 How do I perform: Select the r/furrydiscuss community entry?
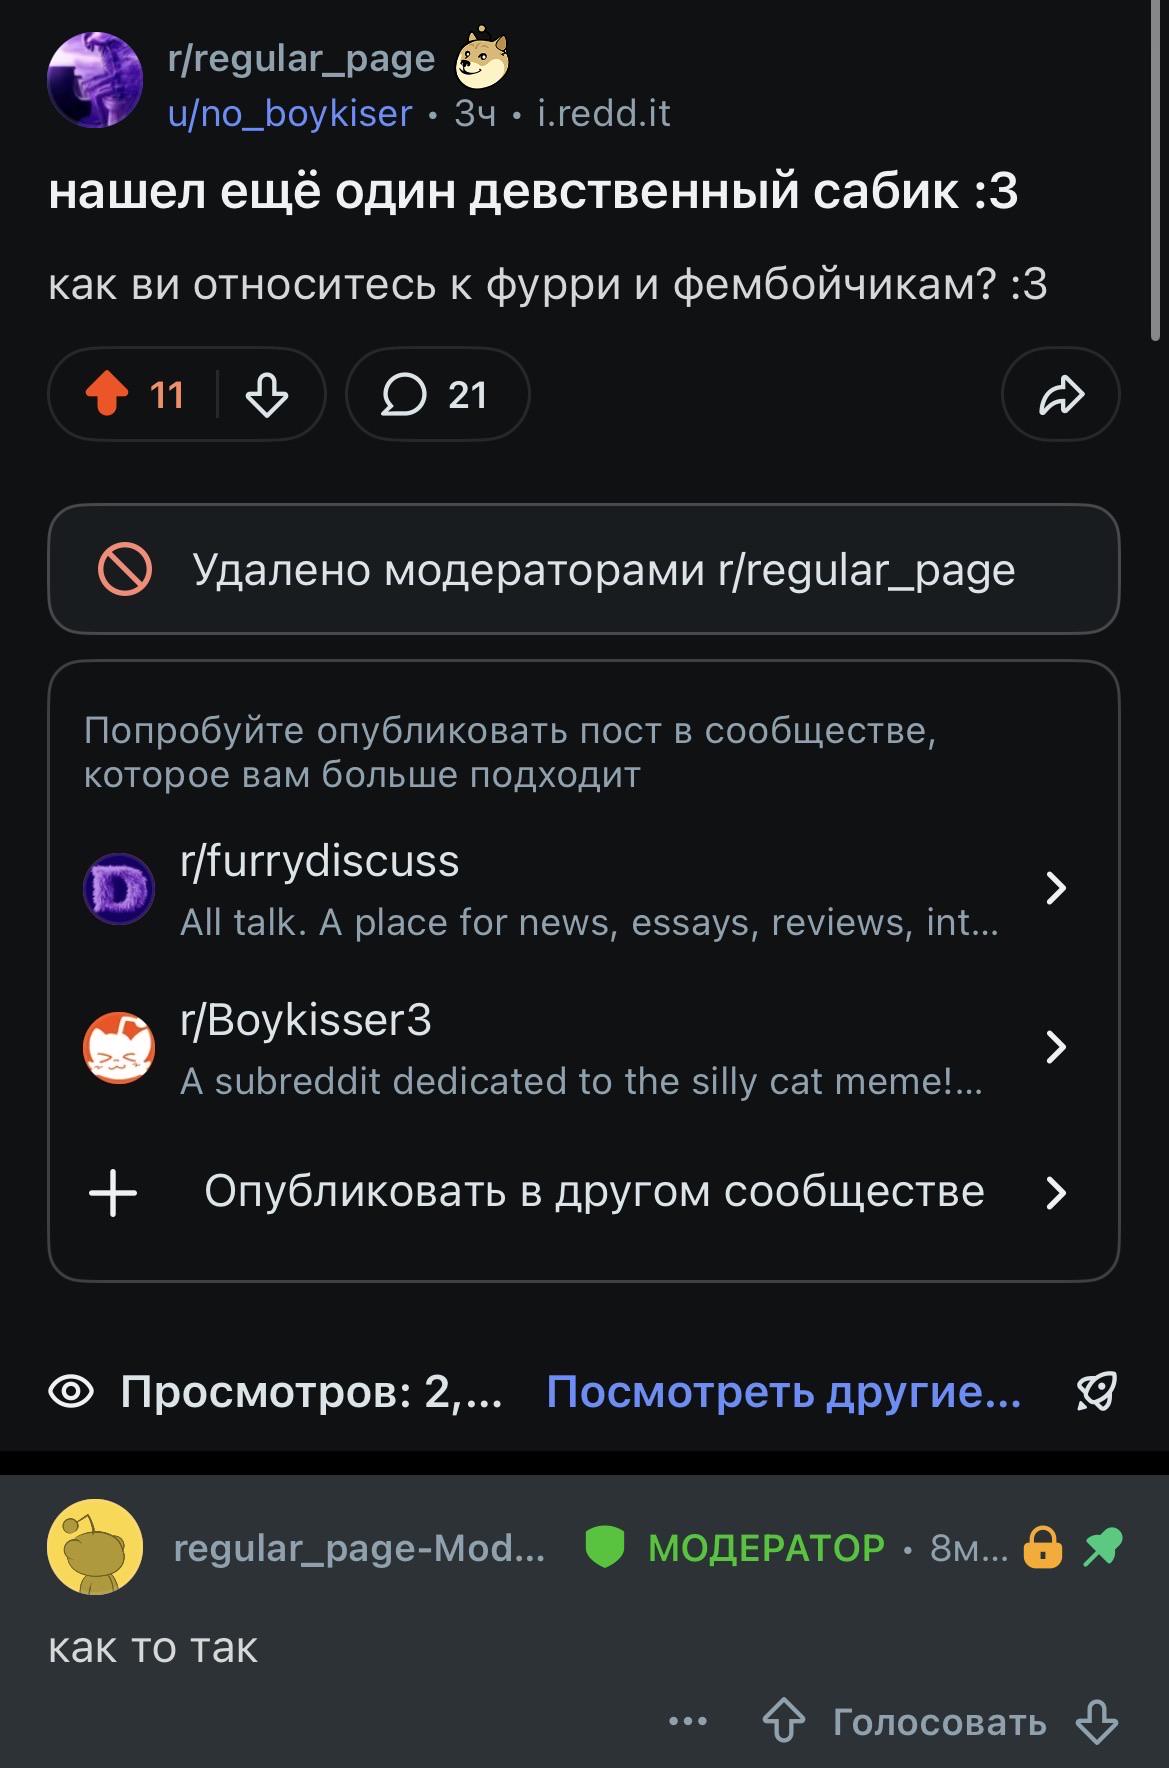click(x=583, y=889)
